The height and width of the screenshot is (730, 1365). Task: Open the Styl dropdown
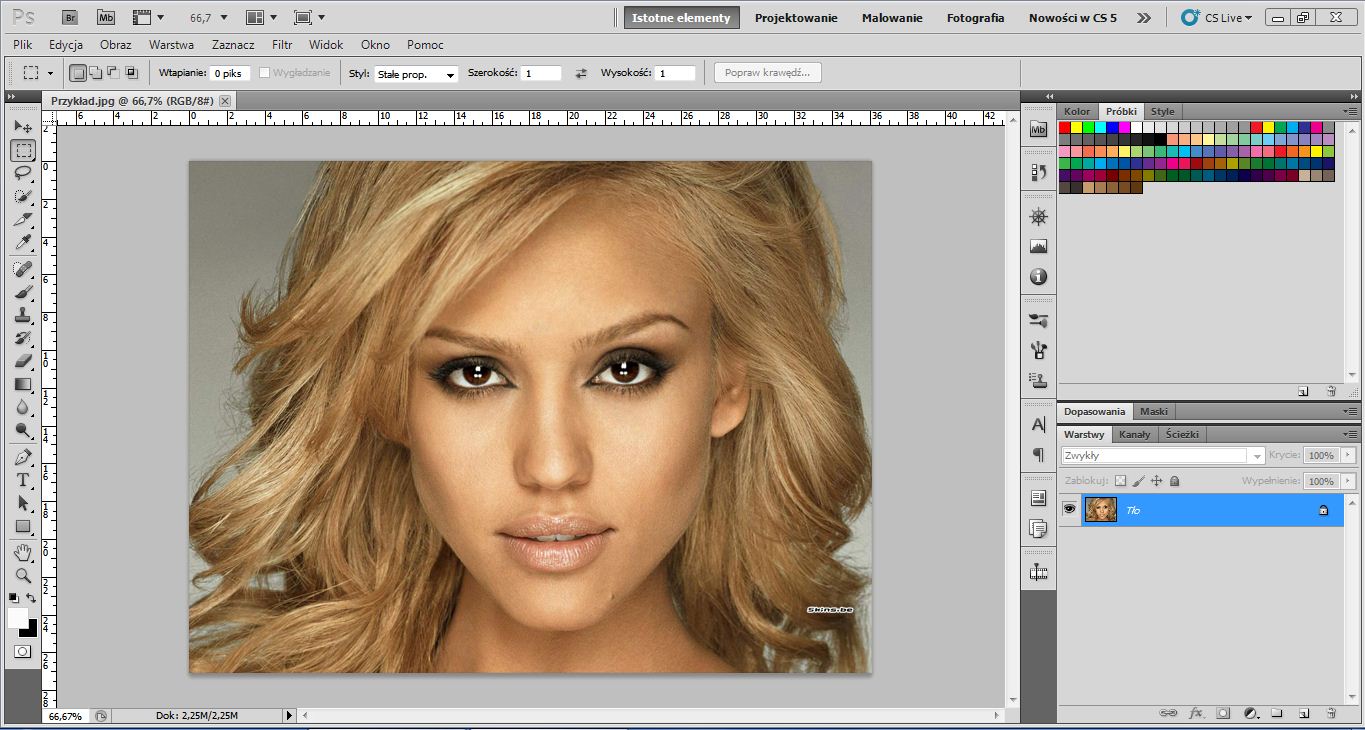(416, 74)
